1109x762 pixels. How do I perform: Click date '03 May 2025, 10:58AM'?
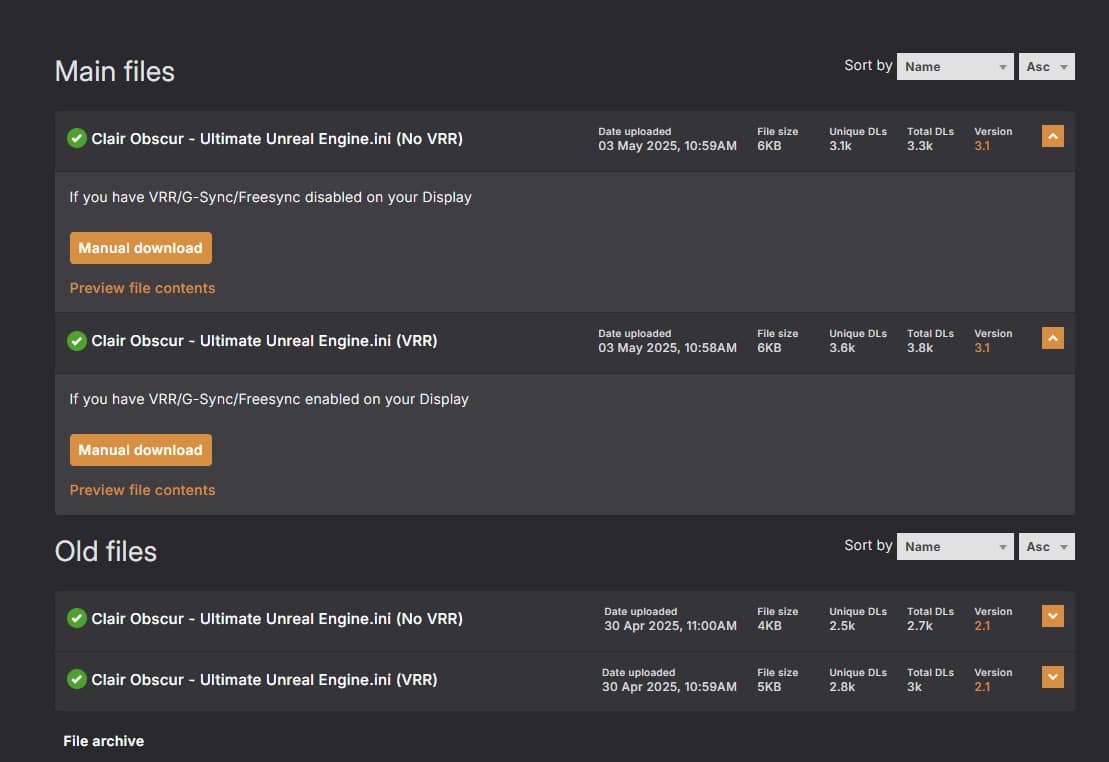pyautogui.click(x=667, y=348)
